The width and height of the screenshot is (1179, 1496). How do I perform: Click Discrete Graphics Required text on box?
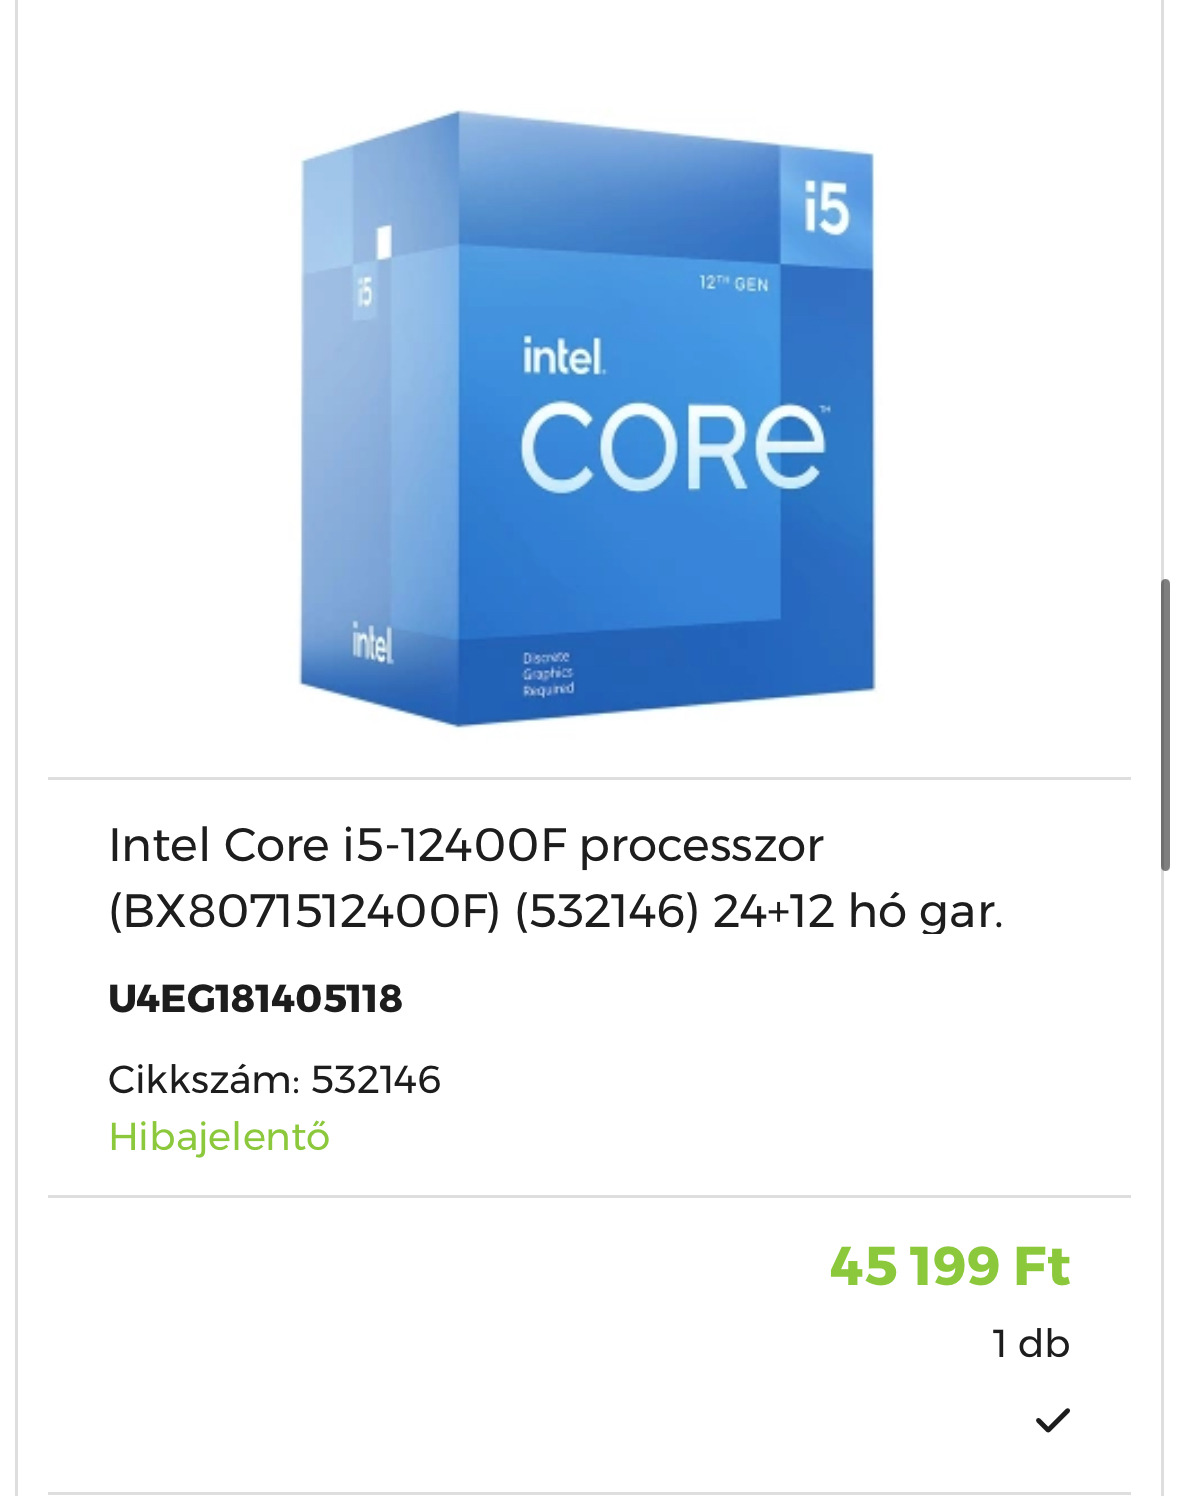(548, 673)
